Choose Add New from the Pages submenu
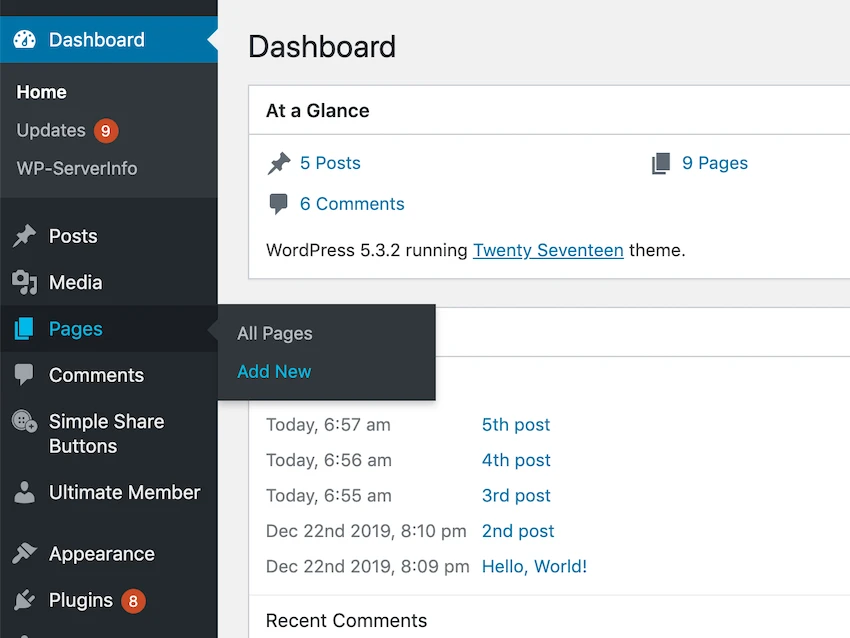This screenshot has width=850, height=638. click(274, 371)
